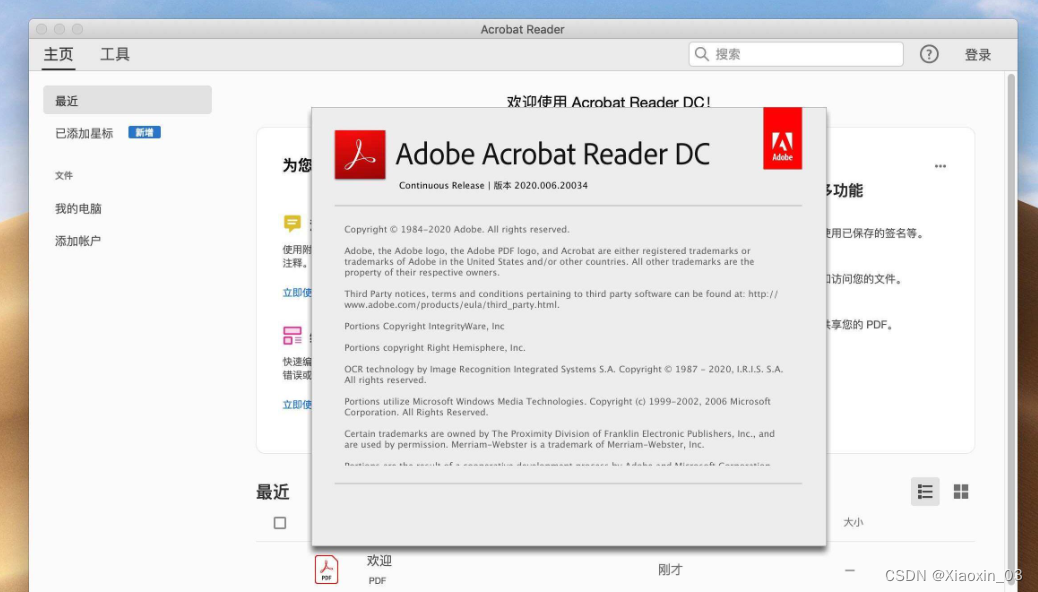Click the version text 2020.006.20034
This screenshot has width=1038, height=592.
pyautogui.click(x=551, y=185)
